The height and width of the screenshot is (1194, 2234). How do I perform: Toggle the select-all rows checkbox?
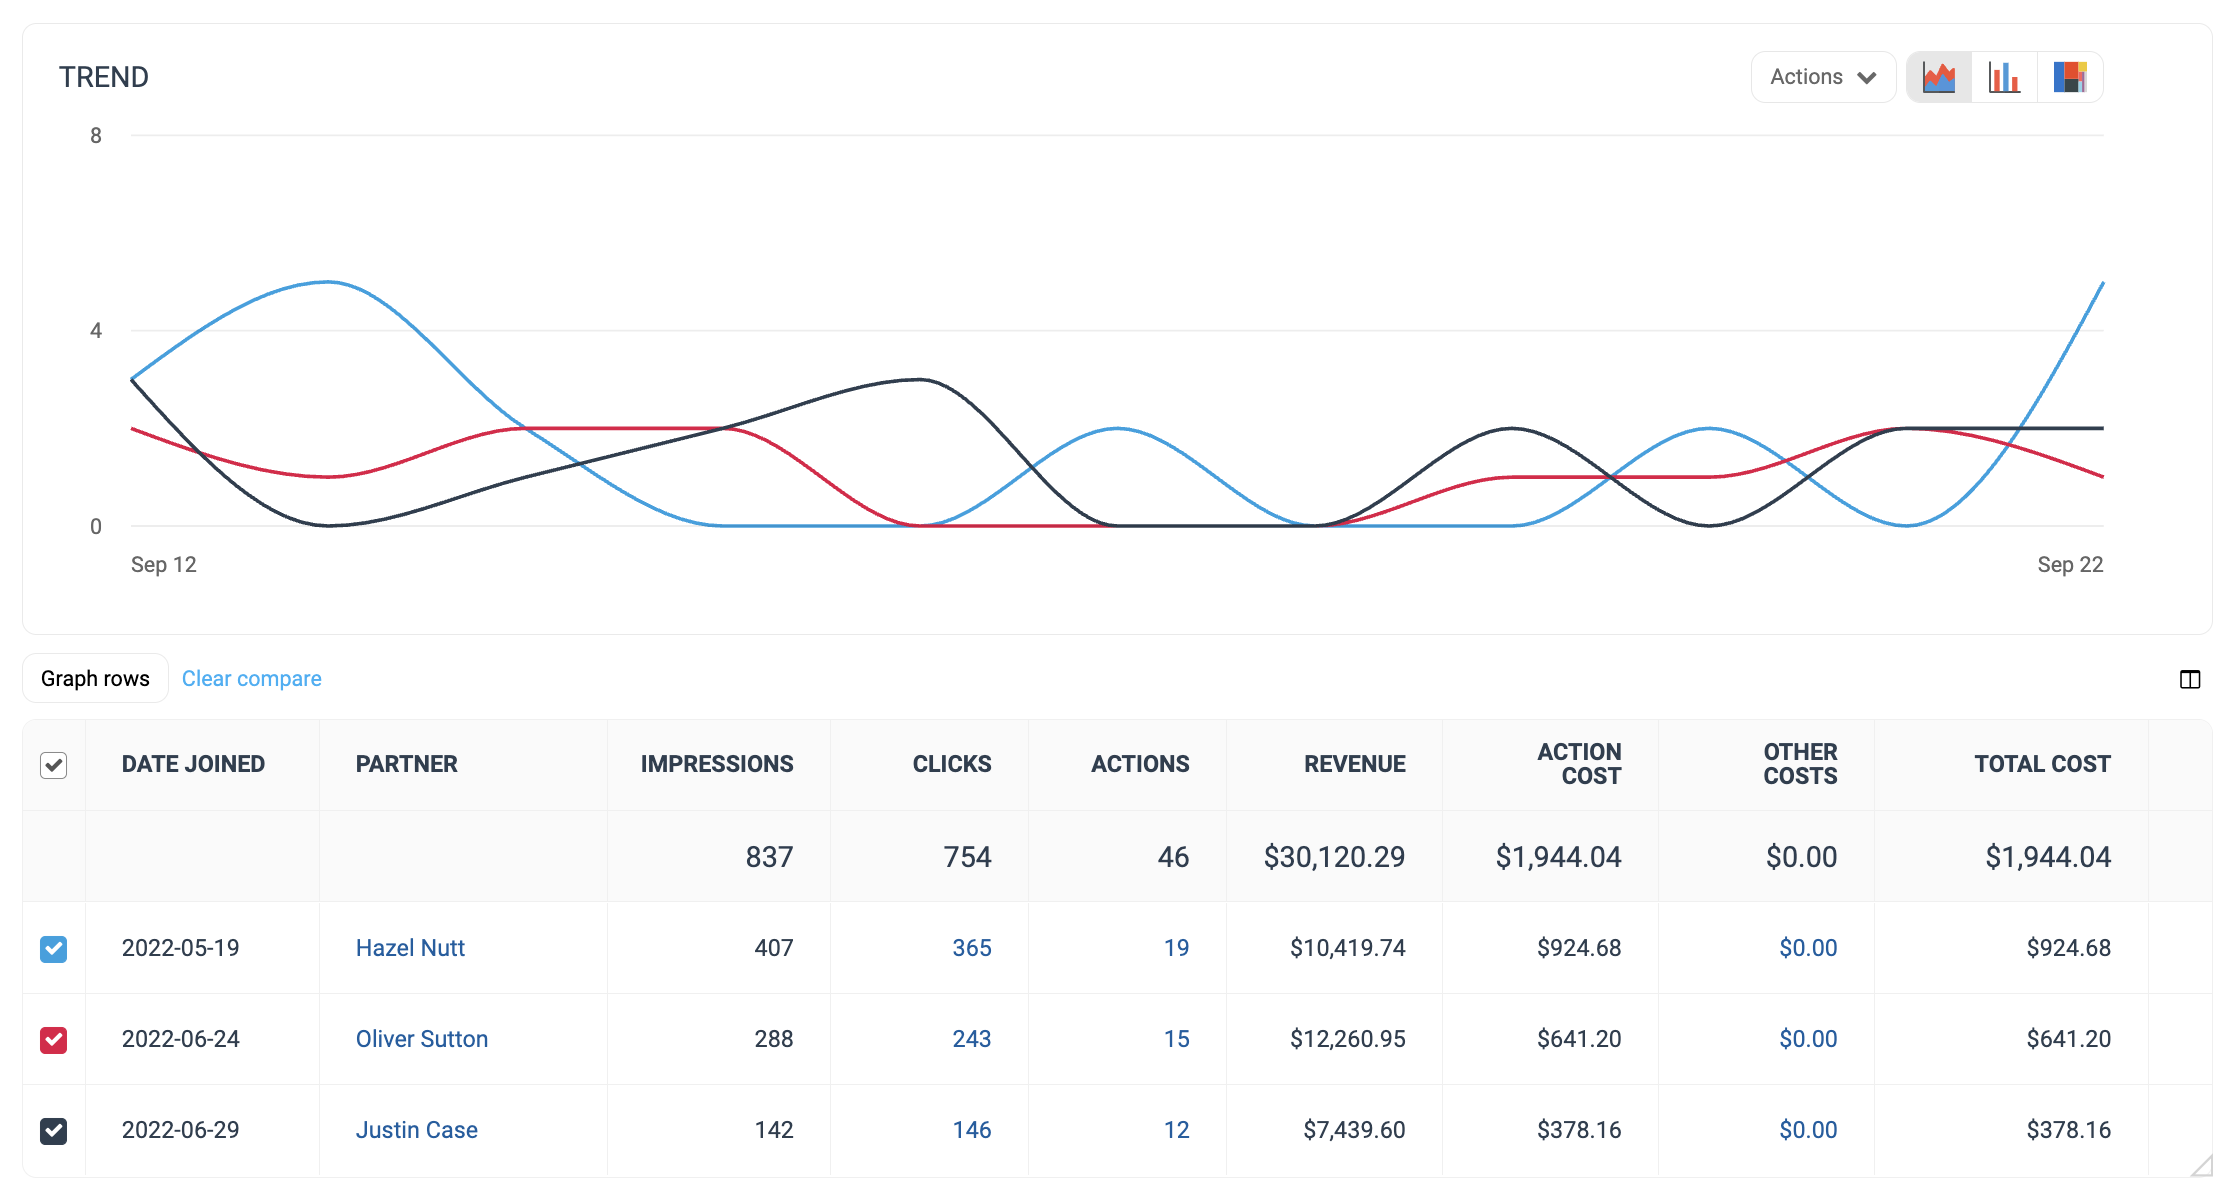pyautogui.click(x=54, y=765)
